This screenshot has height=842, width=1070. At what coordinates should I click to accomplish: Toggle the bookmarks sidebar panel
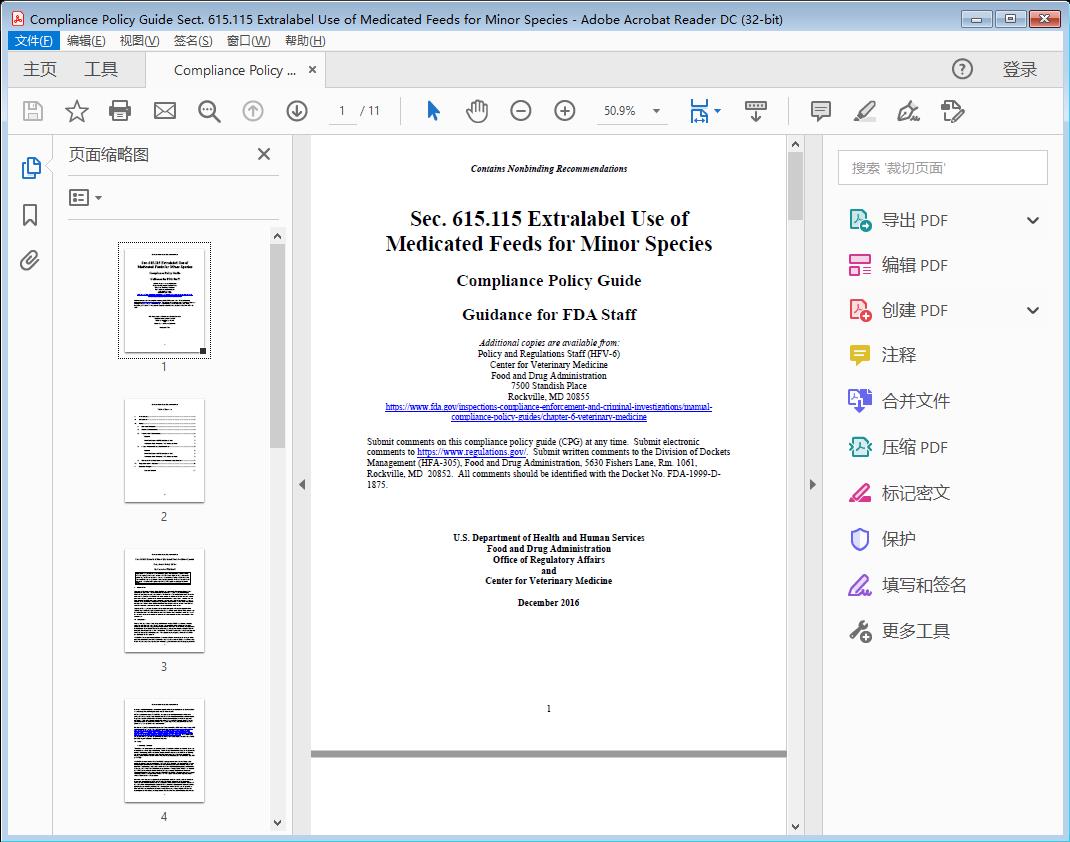[x=29, y=216]
